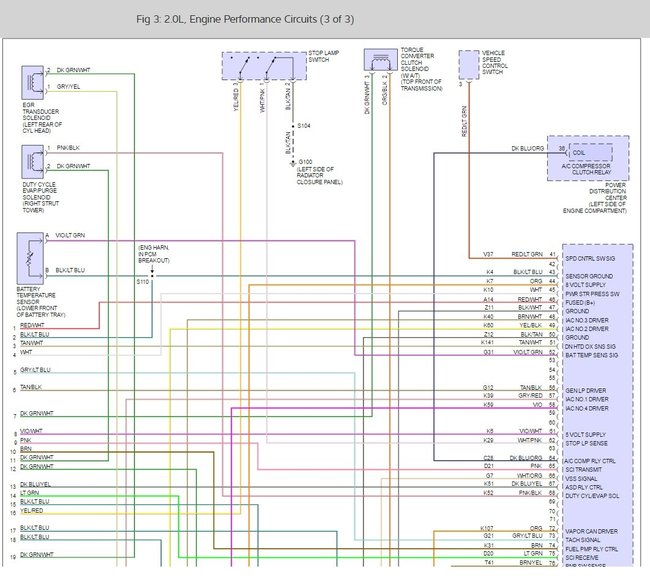Click the EGR transducer solenoid coil symbol
This screenshot has width=650, height=580.
[x=33, y=82]
